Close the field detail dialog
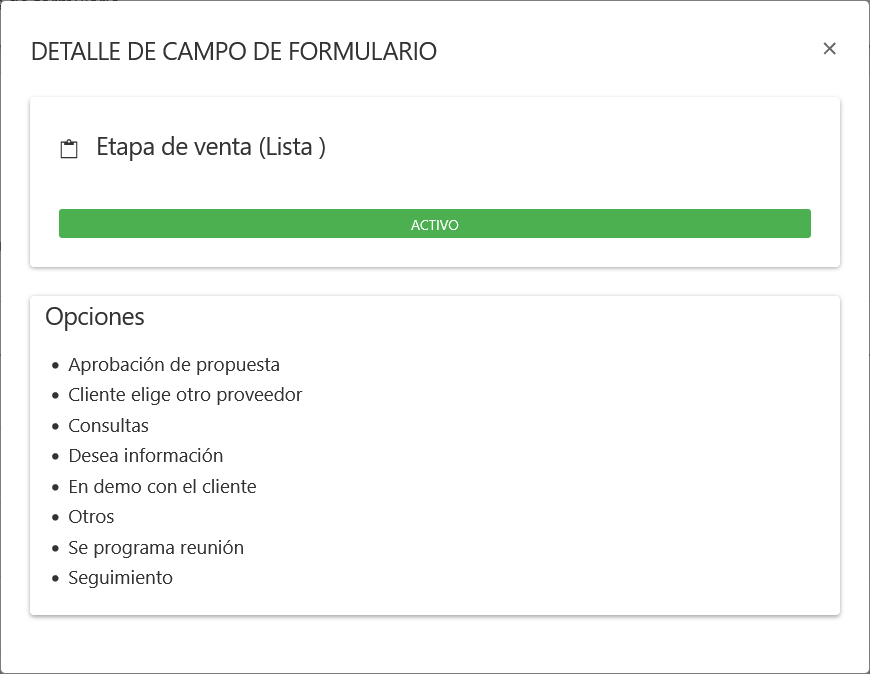 click(x=829, y=47)
